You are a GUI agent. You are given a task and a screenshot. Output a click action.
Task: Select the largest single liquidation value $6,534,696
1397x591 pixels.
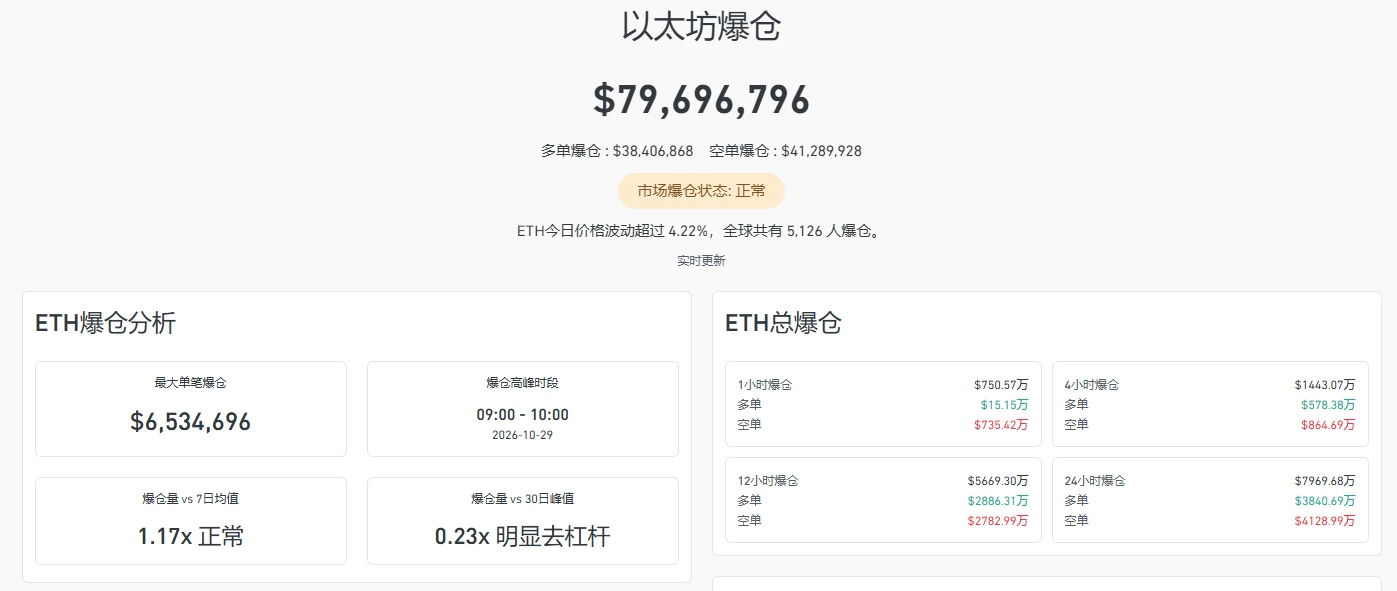pos(190,422)
